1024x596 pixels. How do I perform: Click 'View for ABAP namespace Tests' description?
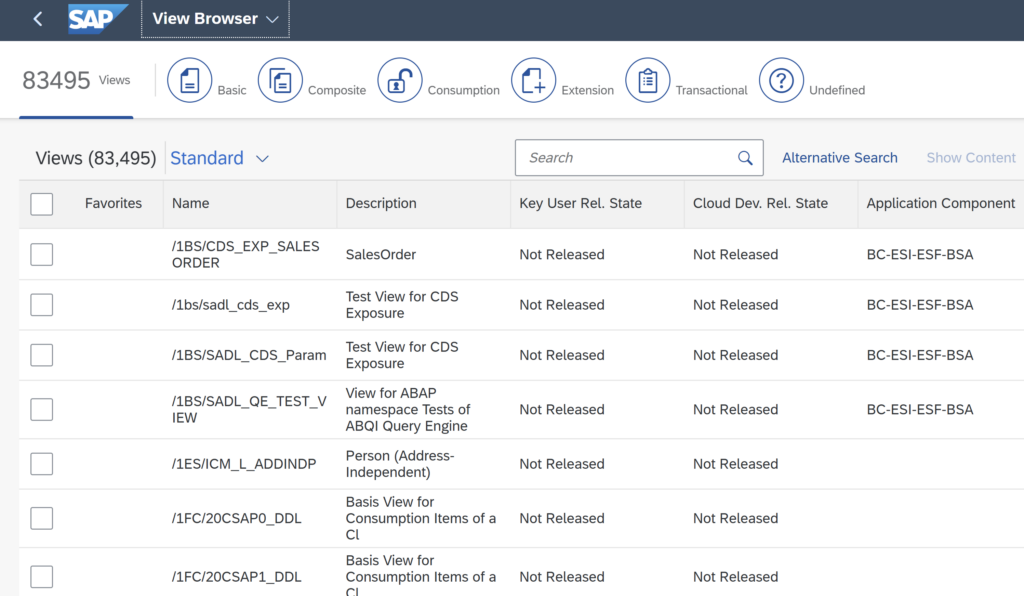(x=408, y=409)
